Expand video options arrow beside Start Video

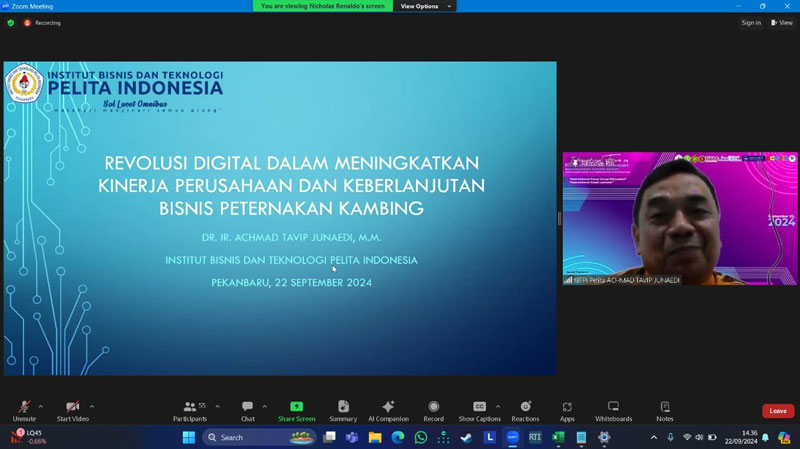click(92, 406)
